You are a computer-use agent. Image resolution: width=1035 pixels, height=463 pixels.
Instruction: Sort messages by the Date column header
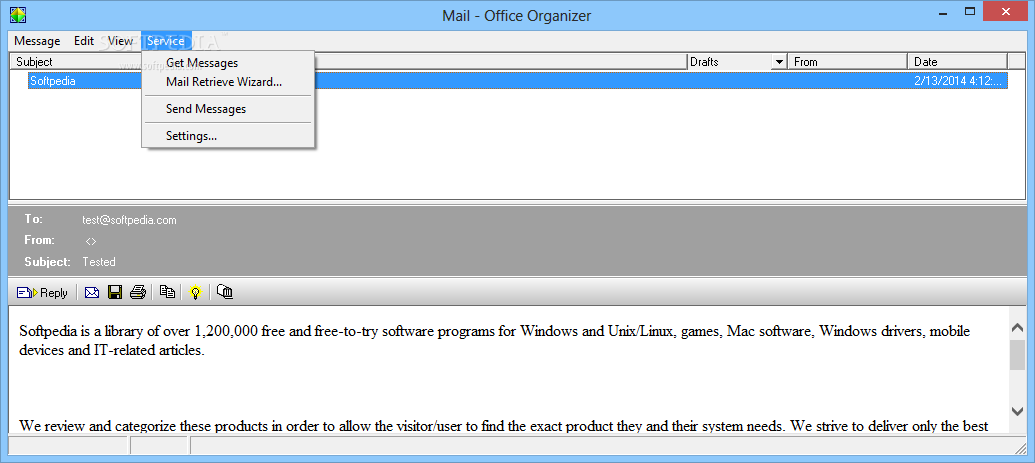pos(958,62)
